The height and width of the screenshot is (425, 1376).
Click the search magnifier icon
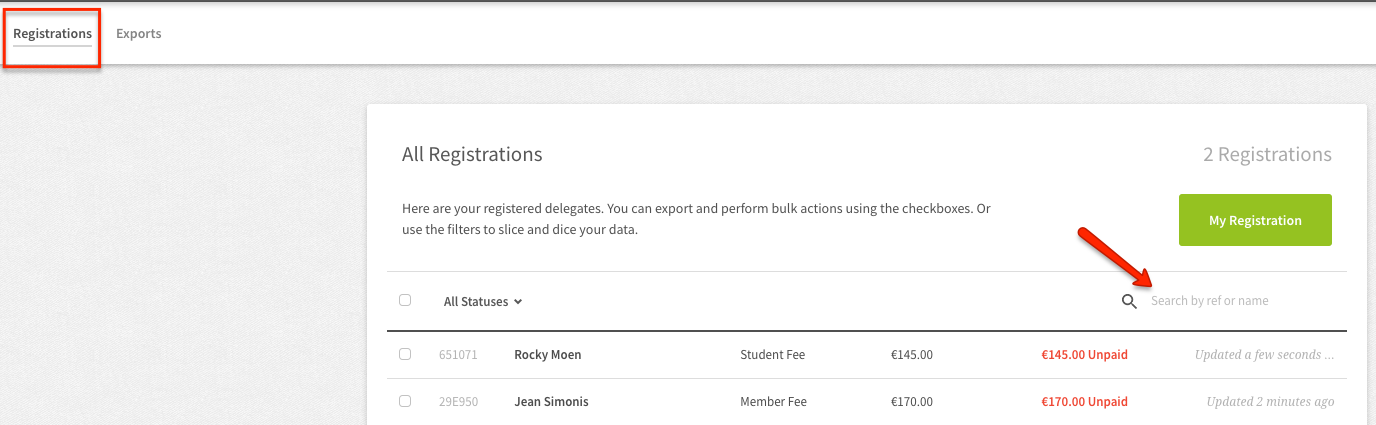(1129, 301)
